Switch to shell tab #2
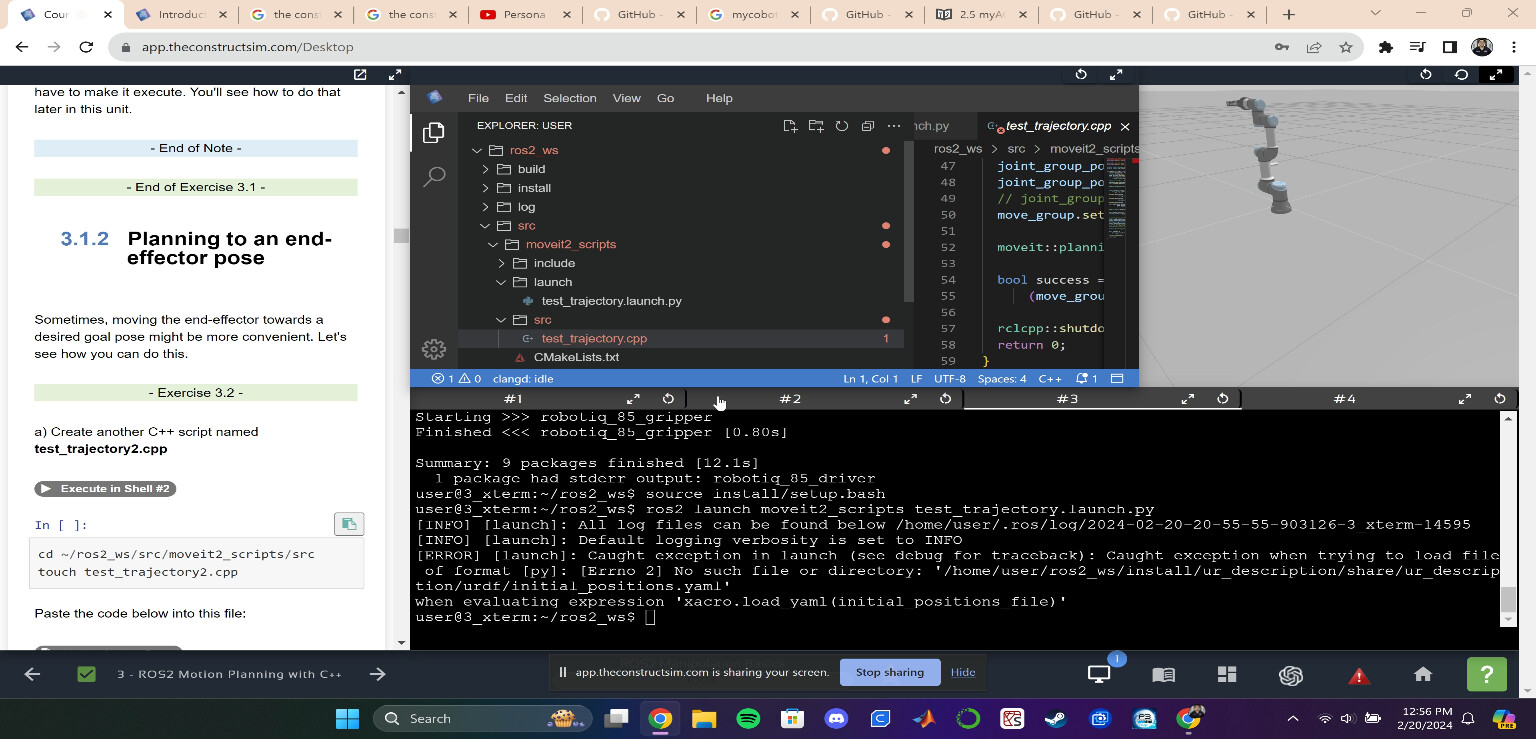The height and width of the screenshot is (739, 1536). [790, 399]
